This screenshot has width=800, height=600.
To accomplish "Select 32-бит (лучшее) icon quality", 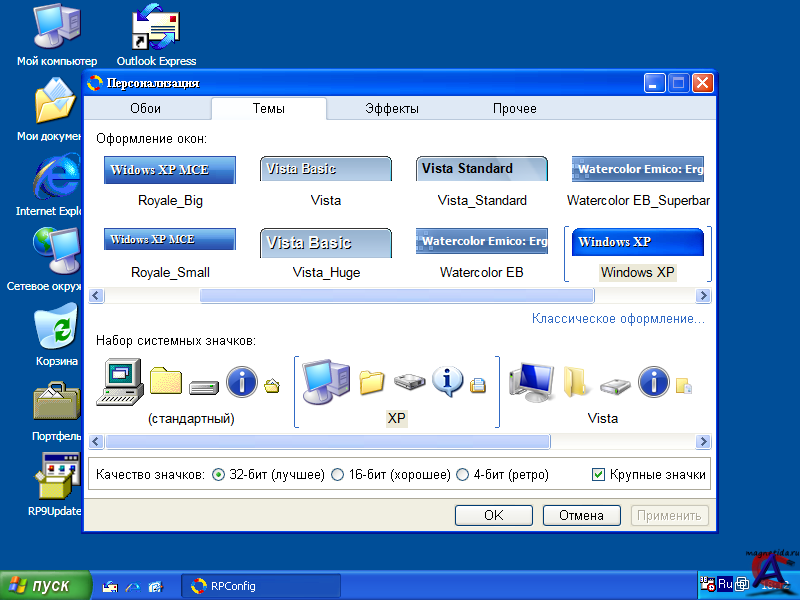I will coord(219,475).
